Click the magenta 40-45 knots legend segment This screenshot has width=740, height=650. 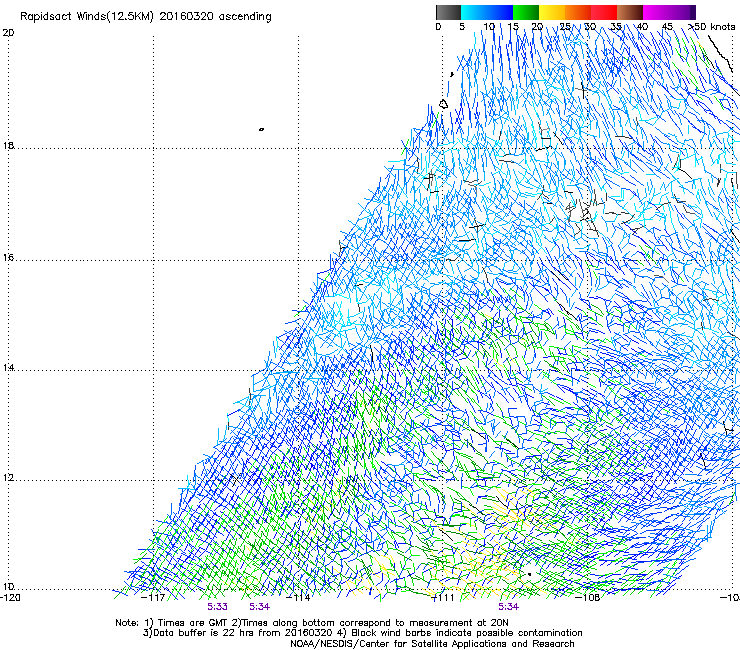coord(656,12)
